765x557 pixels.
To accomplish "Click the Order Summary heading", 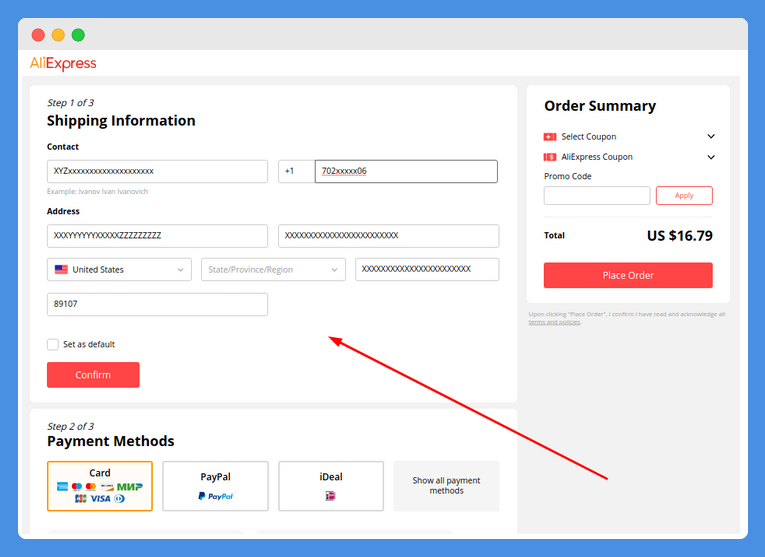I will 600,106.
